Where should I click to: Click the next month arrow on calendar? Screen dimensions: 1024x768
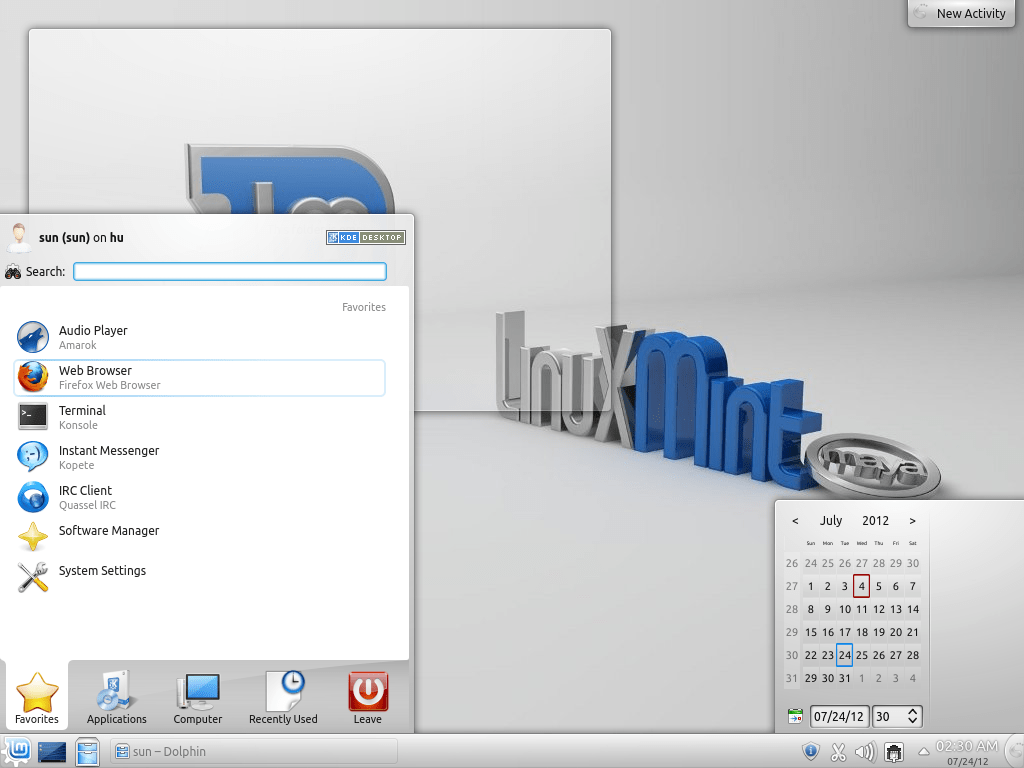click(912, 520)
